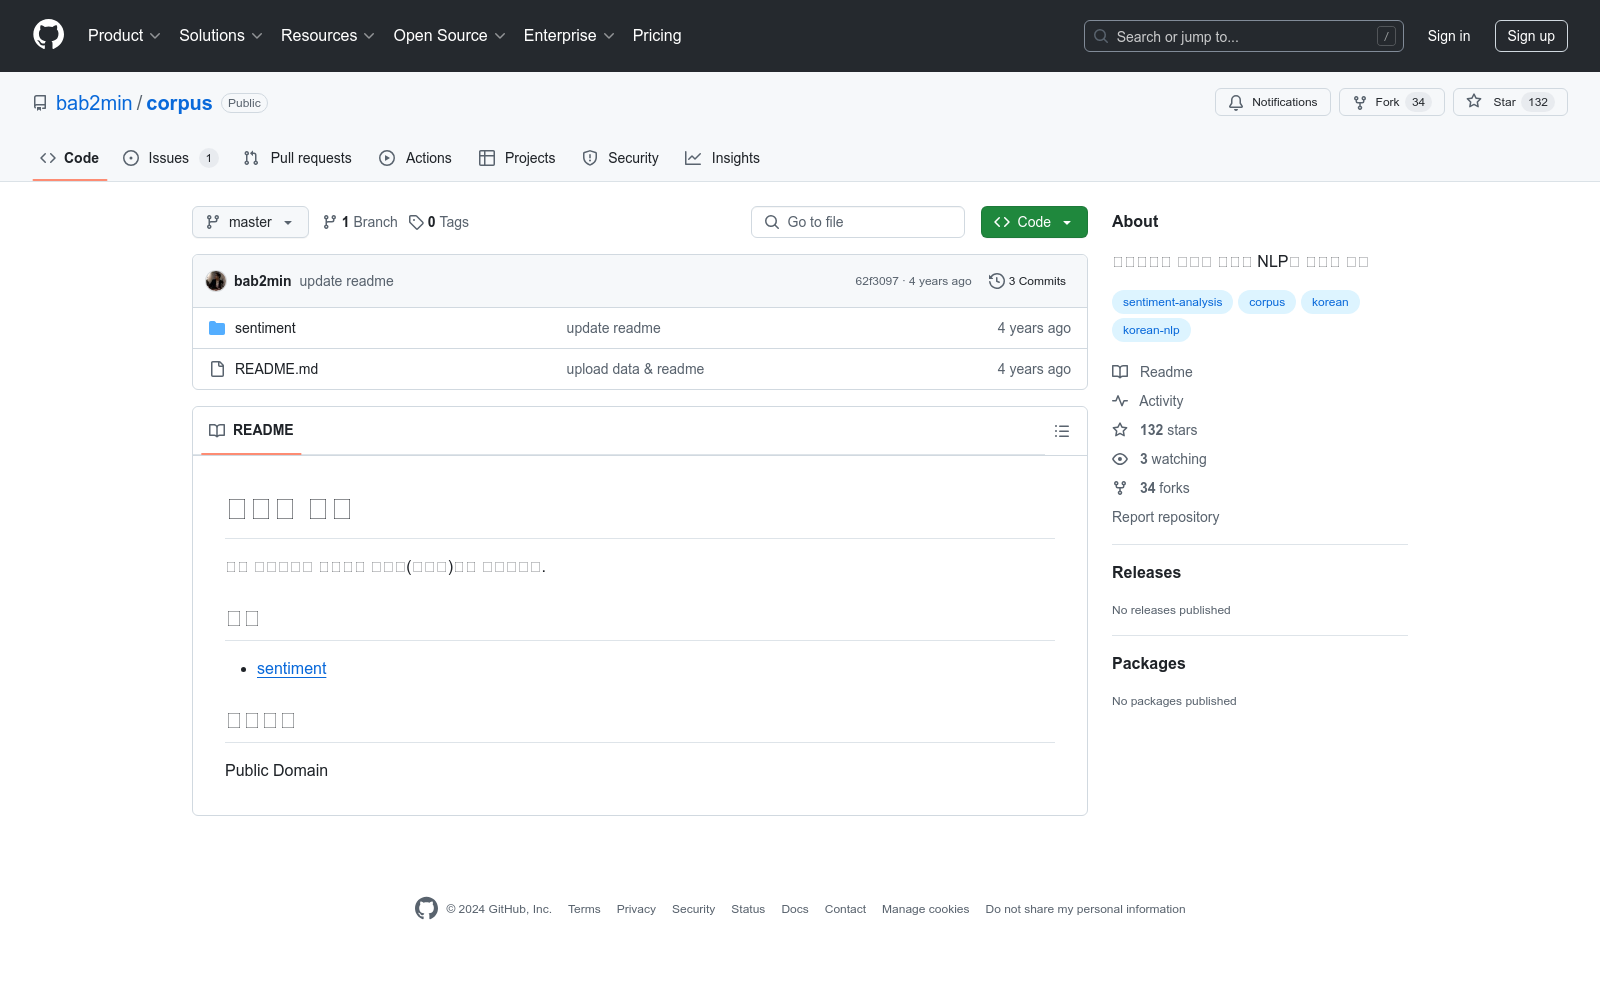This screenshot has width=1600, height=1000.
Task: Click the README.md file icon
Action: click(x=217, y=369)
